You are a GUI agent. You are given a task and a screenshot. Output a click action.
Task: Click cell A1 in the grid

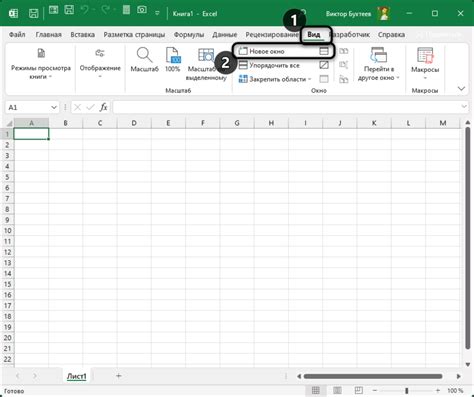[31, 134]
